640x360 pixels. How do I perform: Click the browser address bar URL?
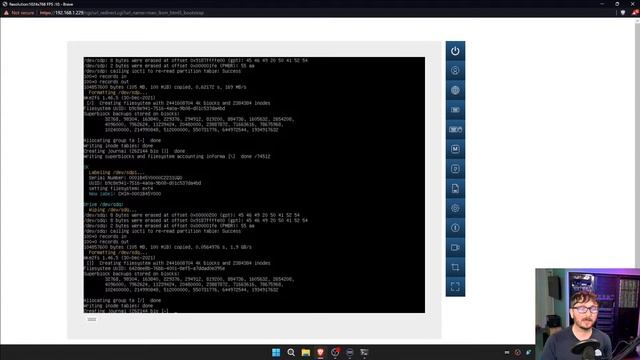[x=122, y=13]
